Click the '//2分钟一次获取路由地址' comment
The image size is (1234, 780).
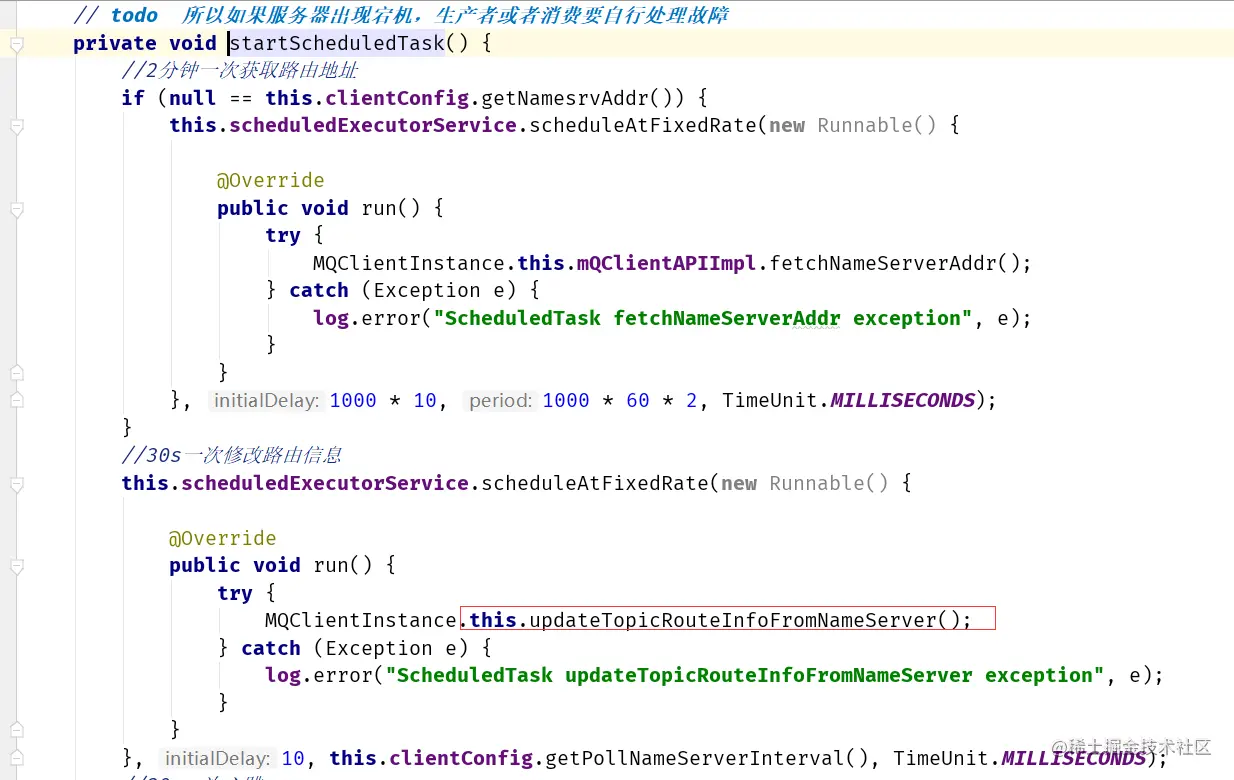point(239,71)
